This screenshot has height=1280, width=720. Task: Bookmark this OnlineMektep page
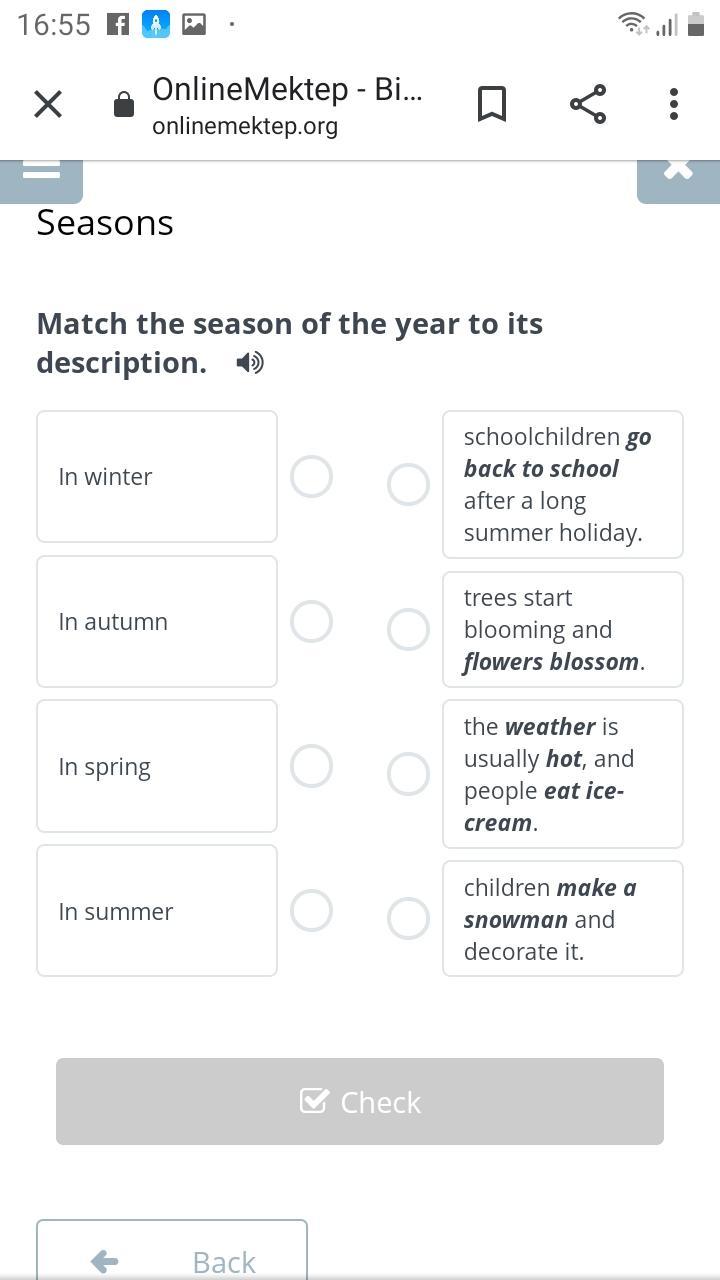click(x=491, y=104)
